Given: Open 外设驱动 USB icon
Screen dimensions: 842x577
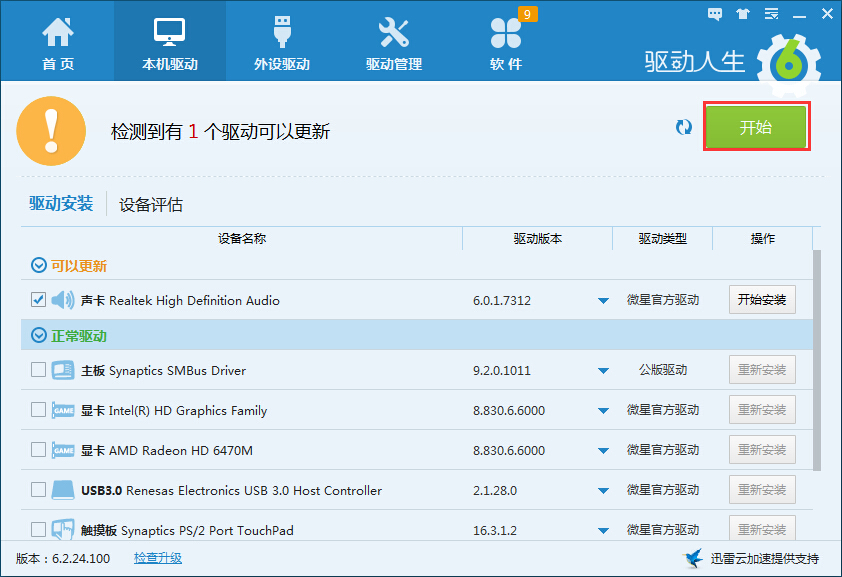Looking at the screenshot, I should [x=281, y=34].
